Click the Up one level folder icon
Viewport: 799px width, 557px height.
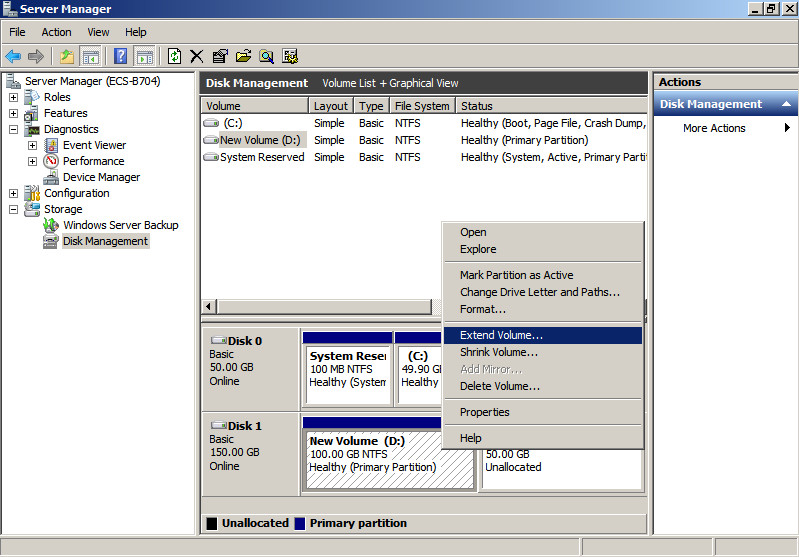click(67, 56)
